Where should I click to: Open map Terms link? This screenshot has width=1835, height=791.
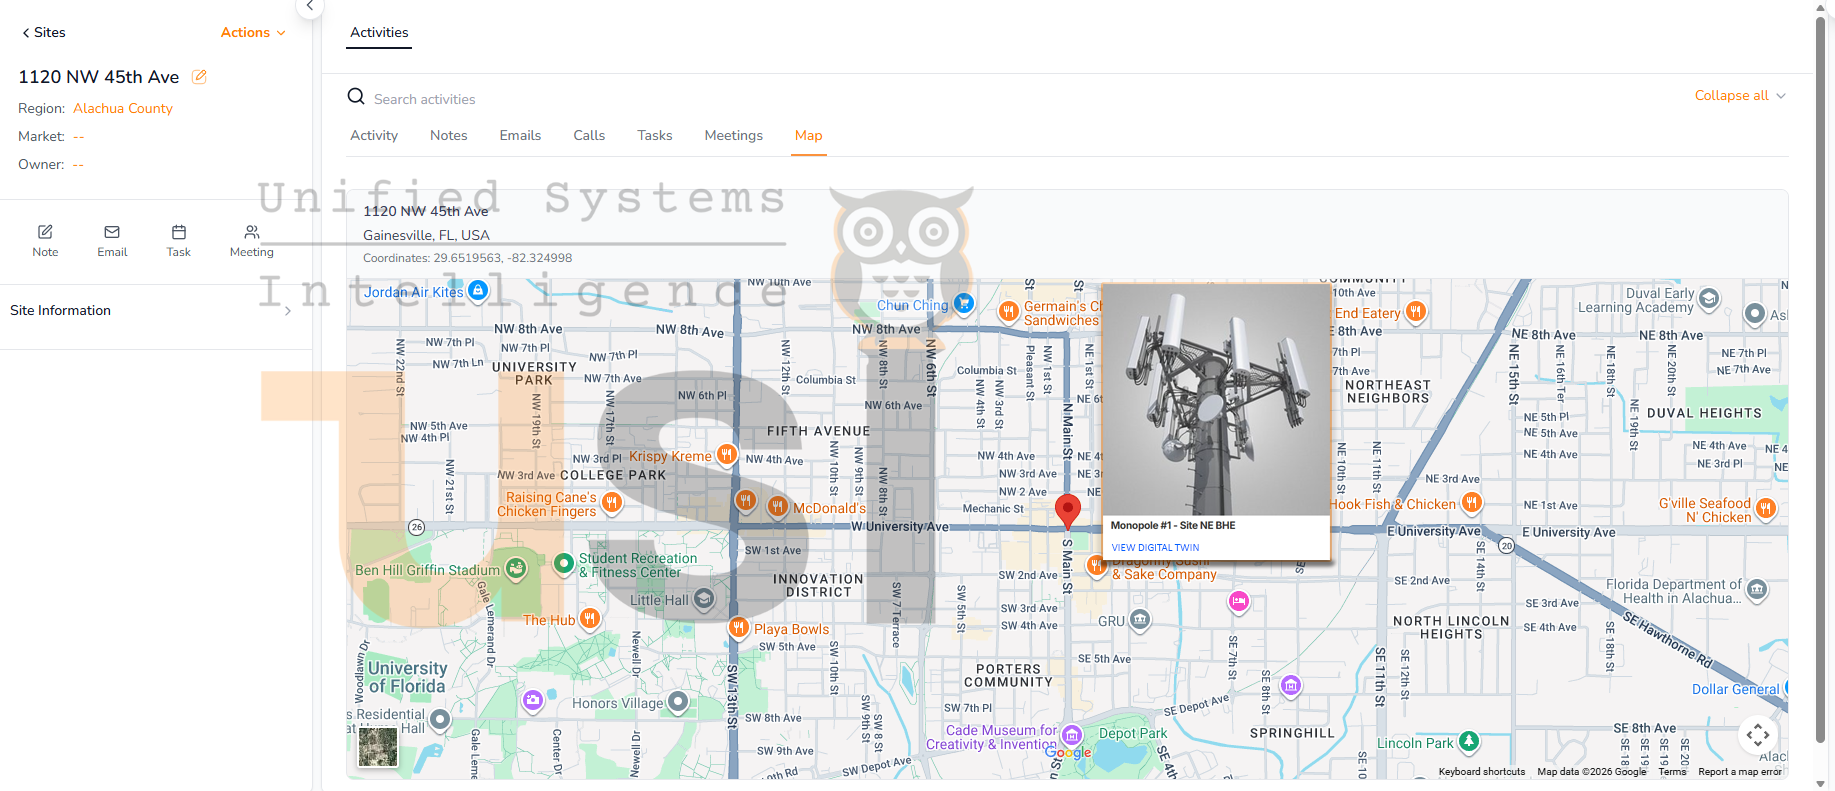click(x=1672, y=772)
